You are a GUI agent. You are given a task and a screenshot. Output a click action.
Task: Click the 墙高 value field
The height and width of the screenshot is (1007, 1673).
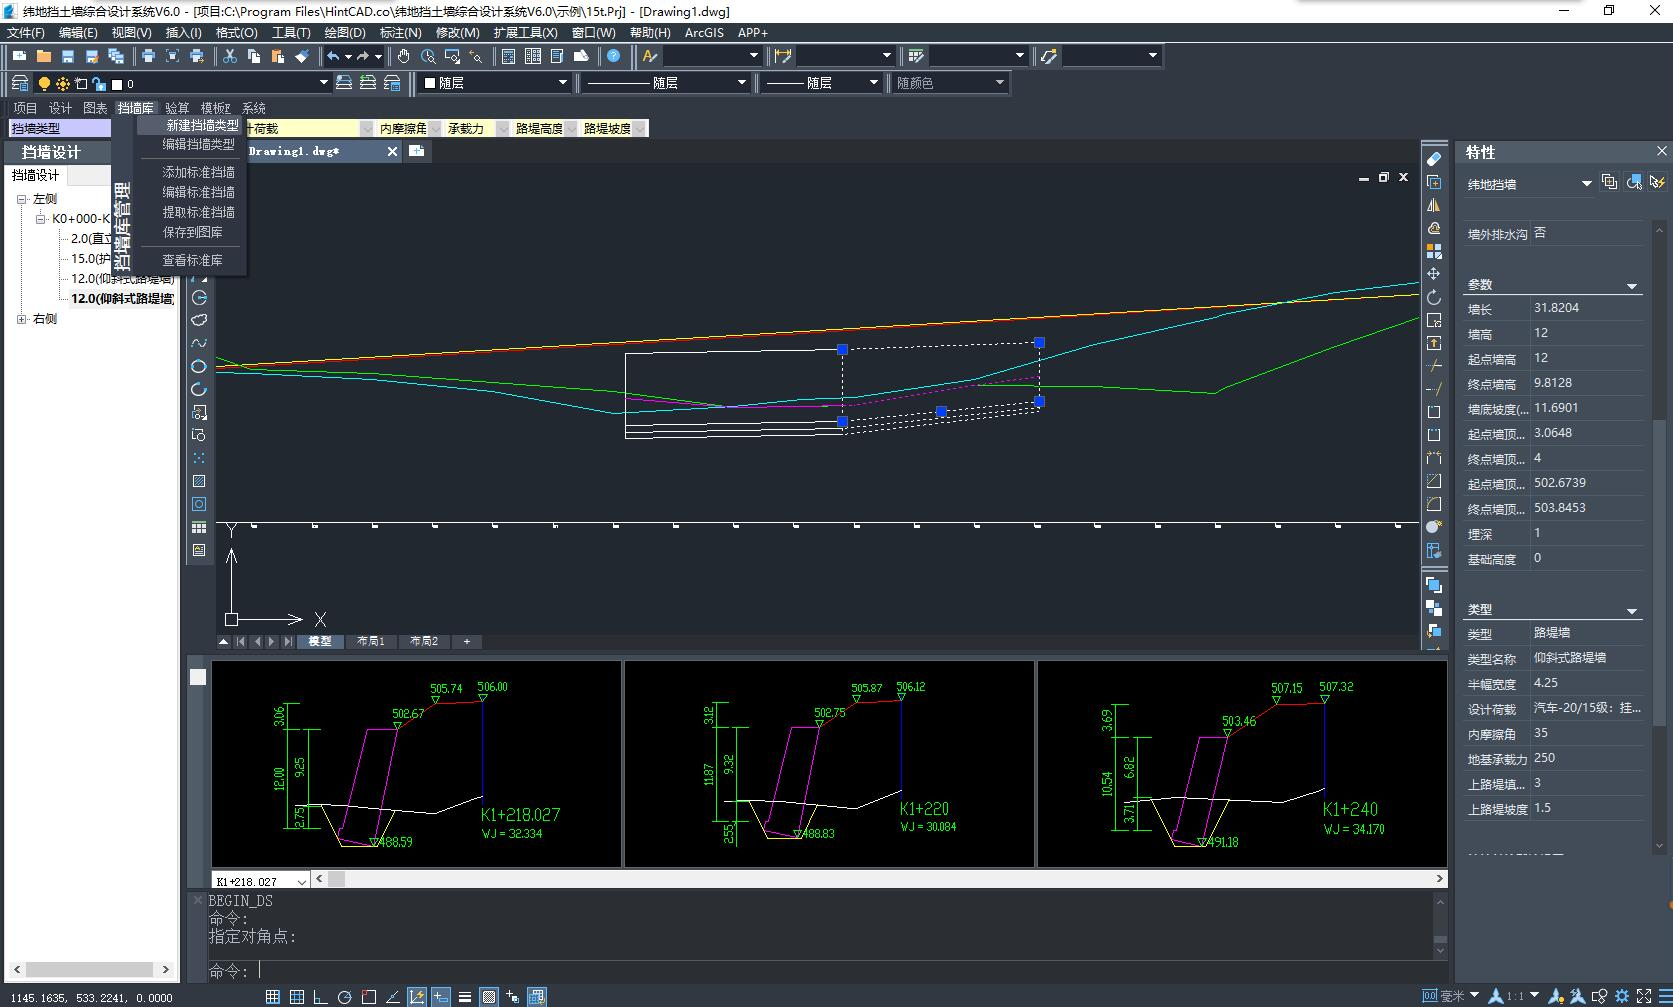click(x=1585, y=333)
